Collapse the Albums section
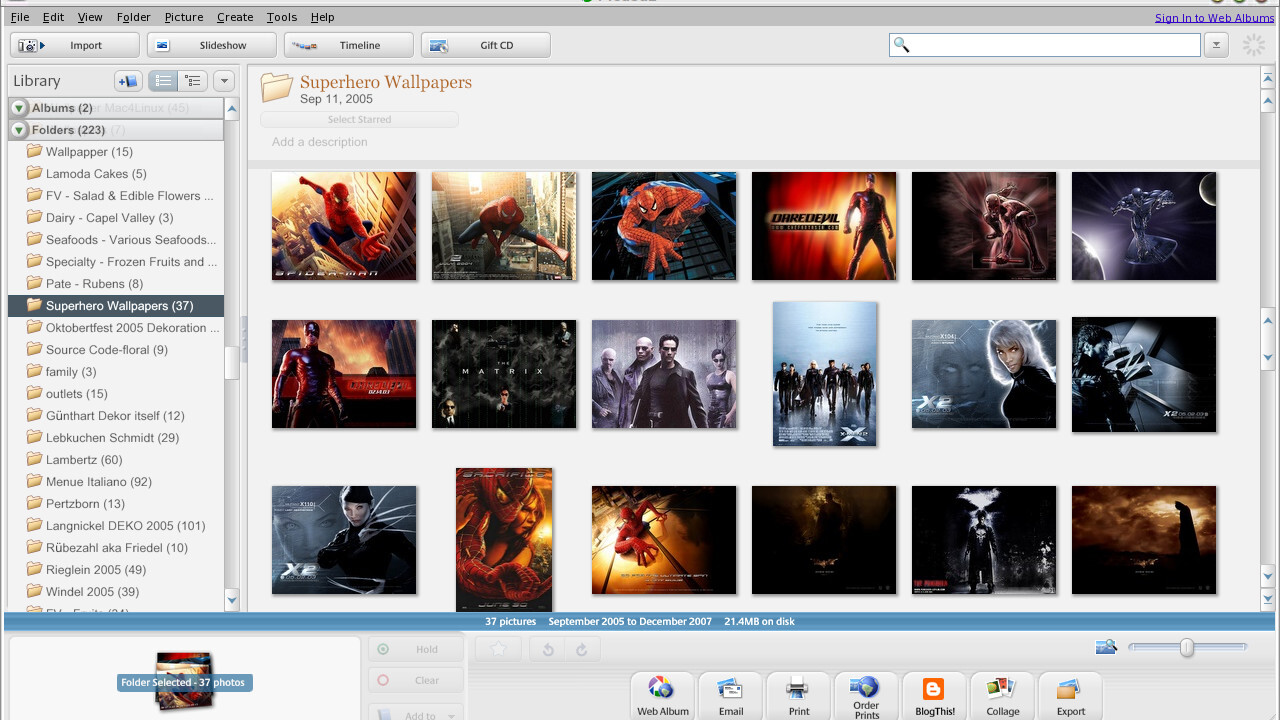 click(x=19, y=108)
